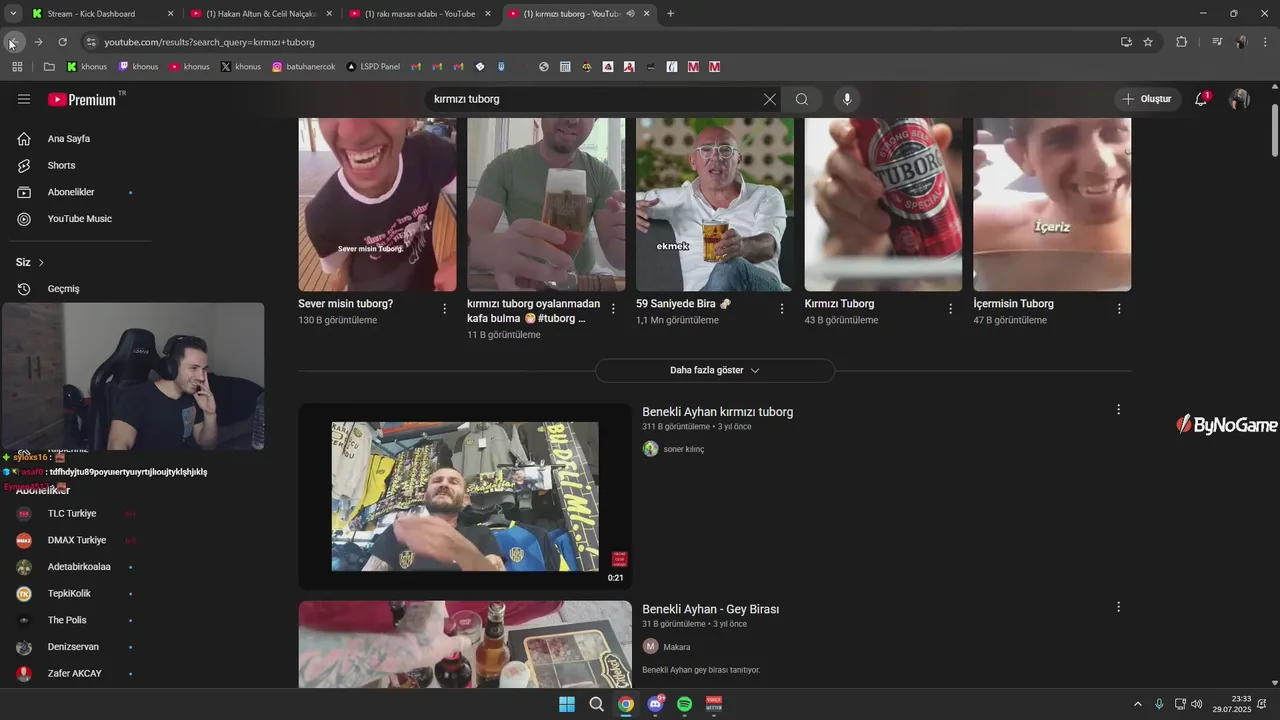Start voice search with microphone icon

click(x=847, y=99)
